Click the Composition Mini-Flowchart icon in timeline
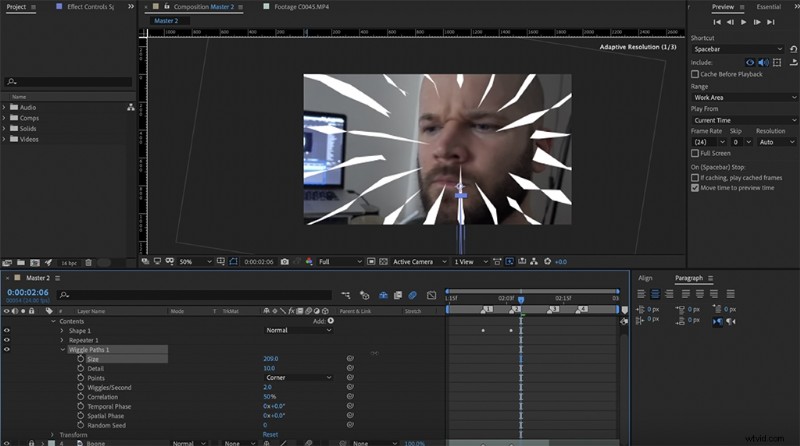The width and height of the screenshot is (800, 446). [x=345, y=295]
